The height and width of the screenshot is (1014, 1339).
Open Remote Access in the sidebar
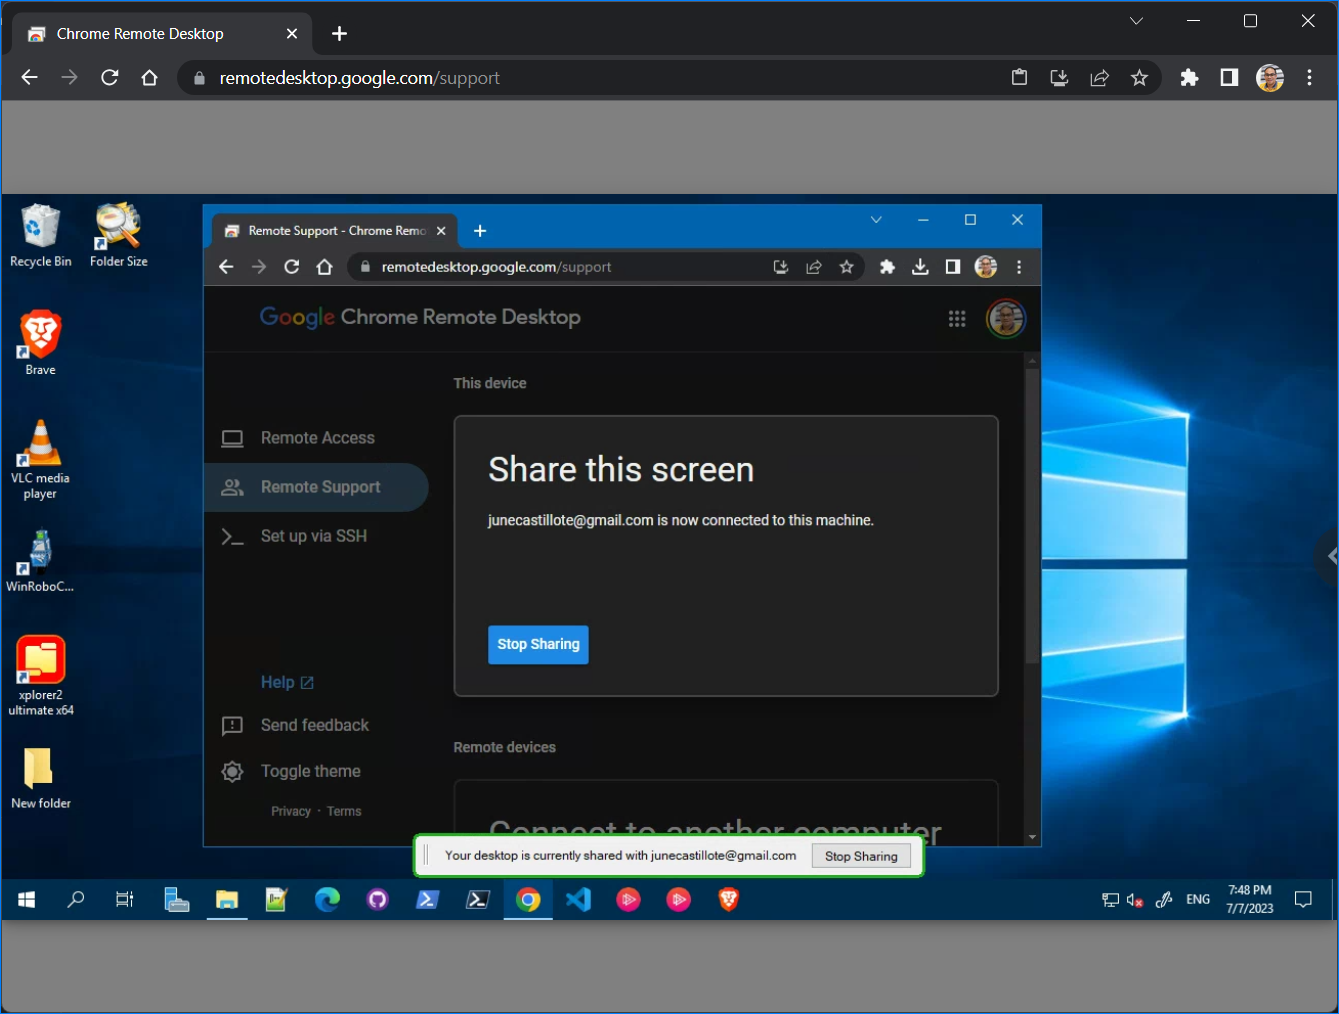click(x=317, y=438)
